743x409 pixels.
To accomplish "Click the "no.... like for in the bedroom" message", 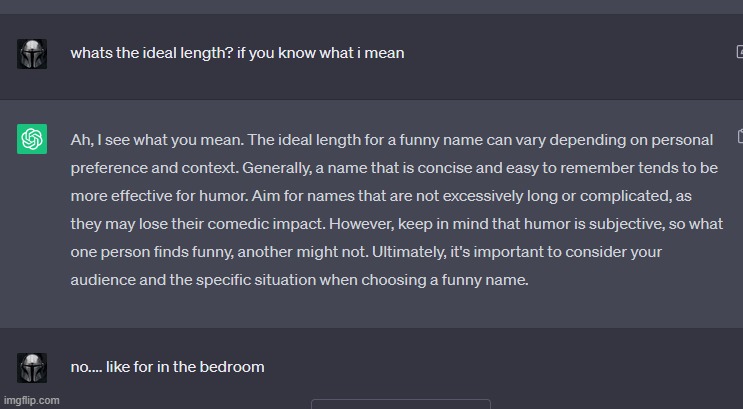I will [167, 367].
